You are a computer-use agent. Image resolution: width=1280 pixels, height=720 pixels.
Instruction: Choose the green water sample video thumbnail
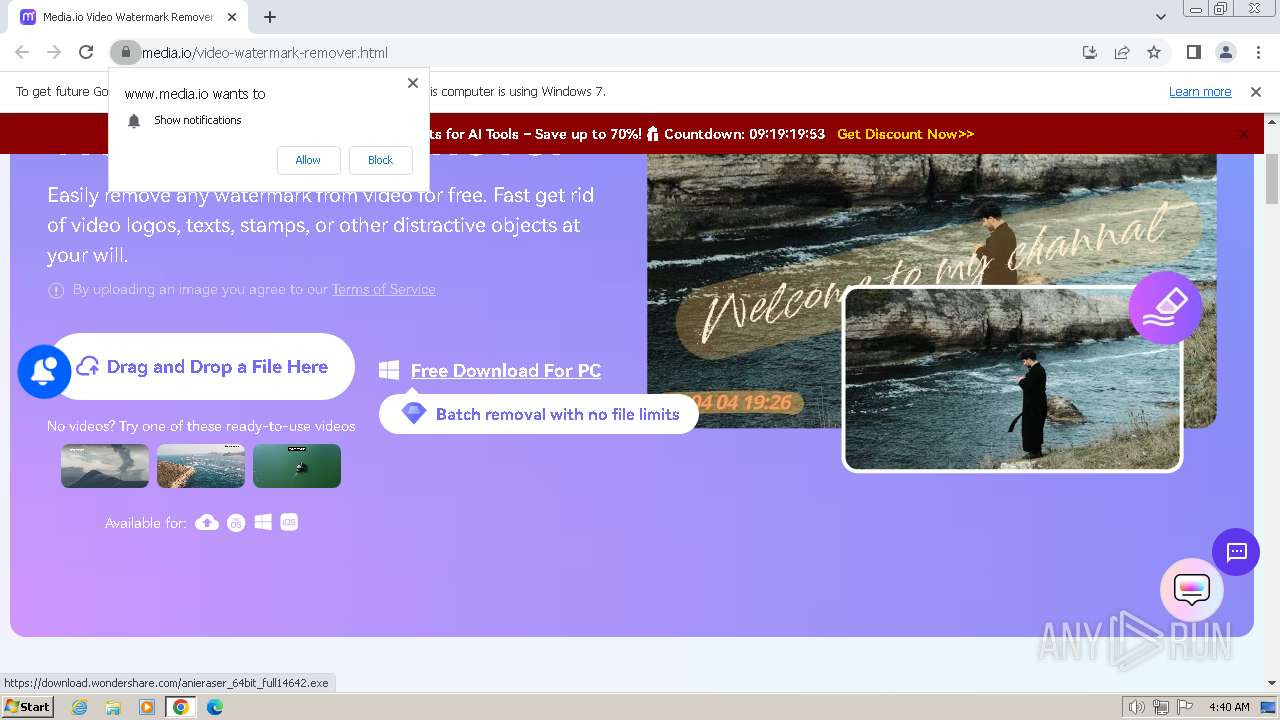[297, 466]
